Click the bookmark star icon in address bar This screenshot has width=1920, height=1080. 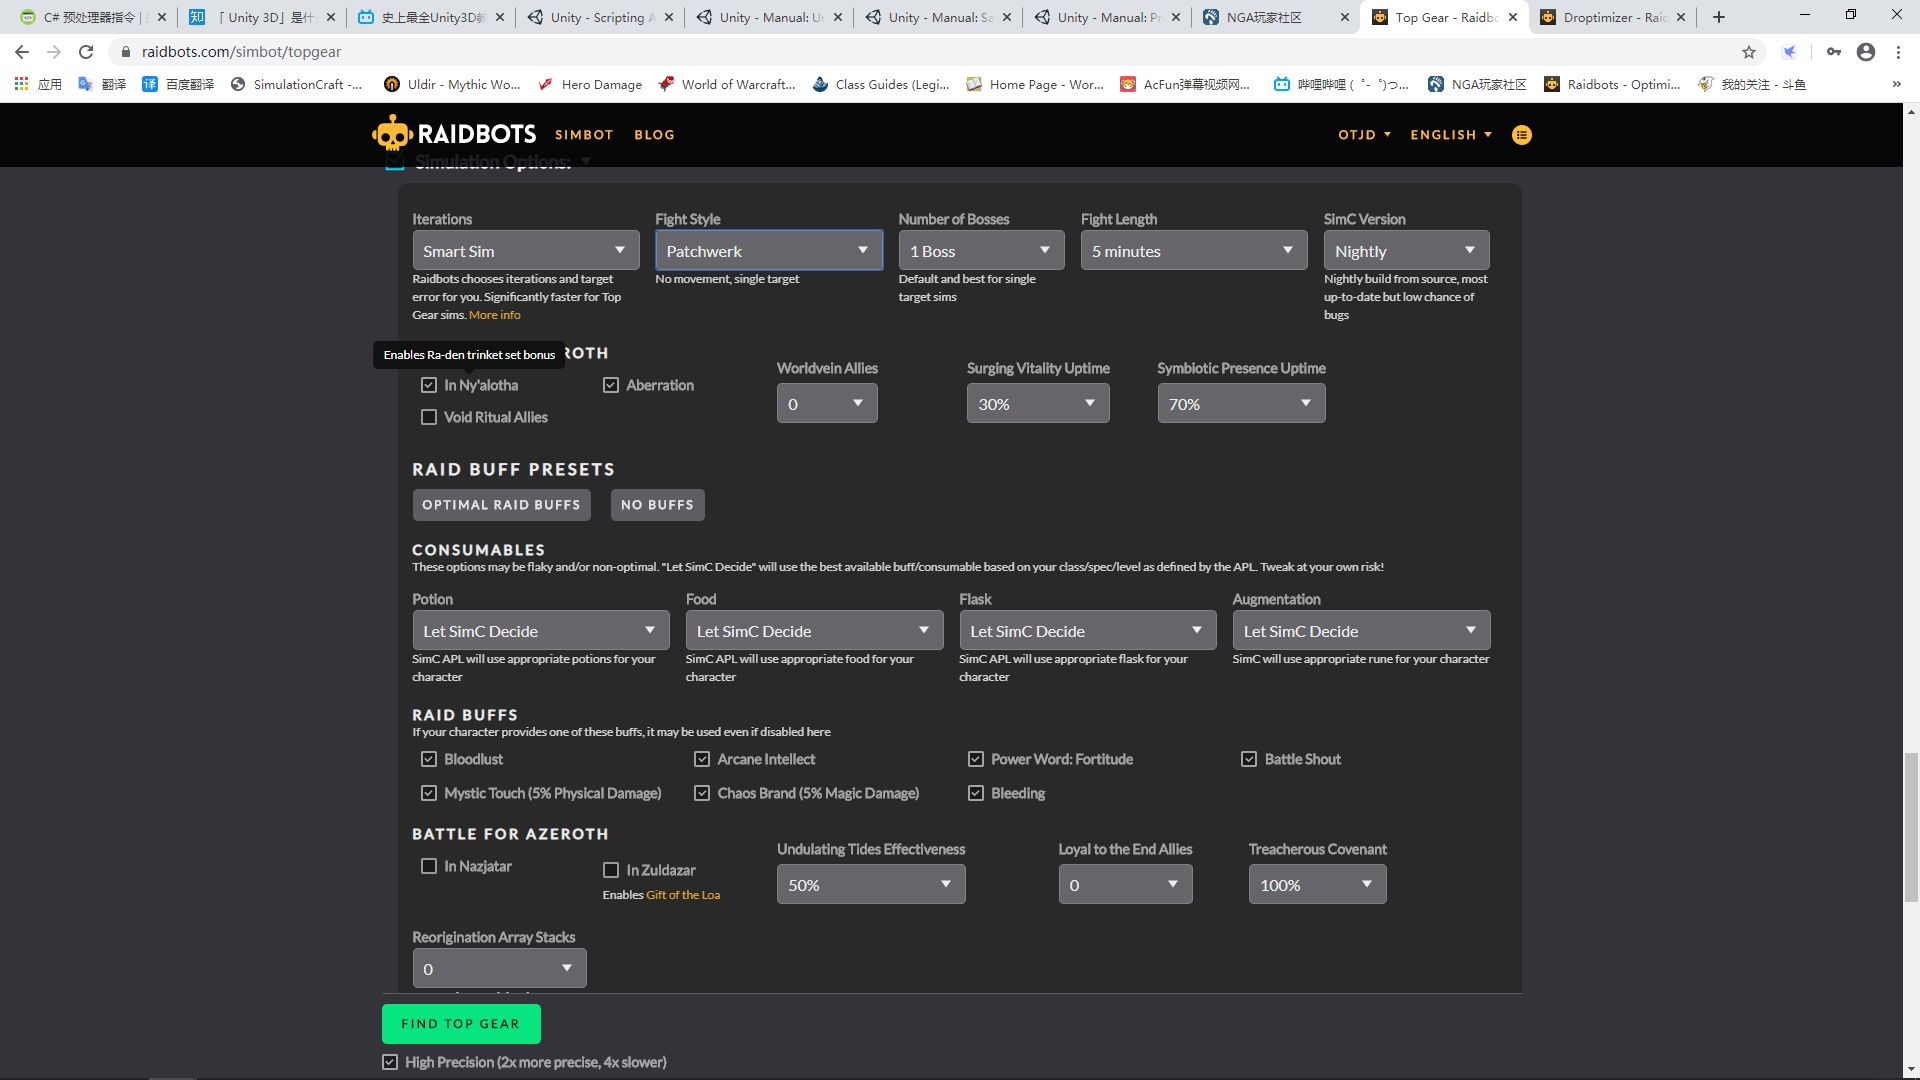coord(1748,52)
